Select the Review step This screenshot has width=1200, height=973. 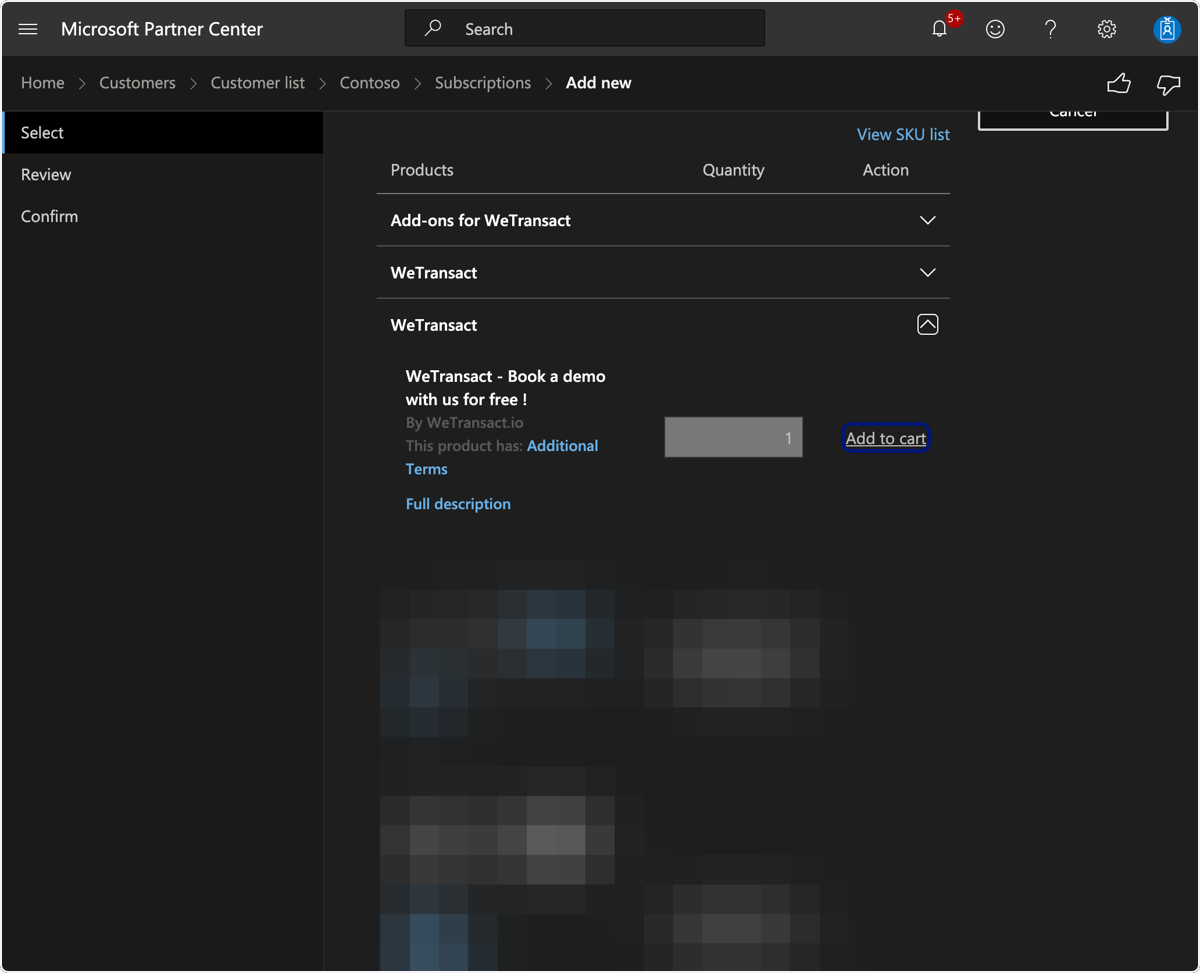[x=46, y=174]
